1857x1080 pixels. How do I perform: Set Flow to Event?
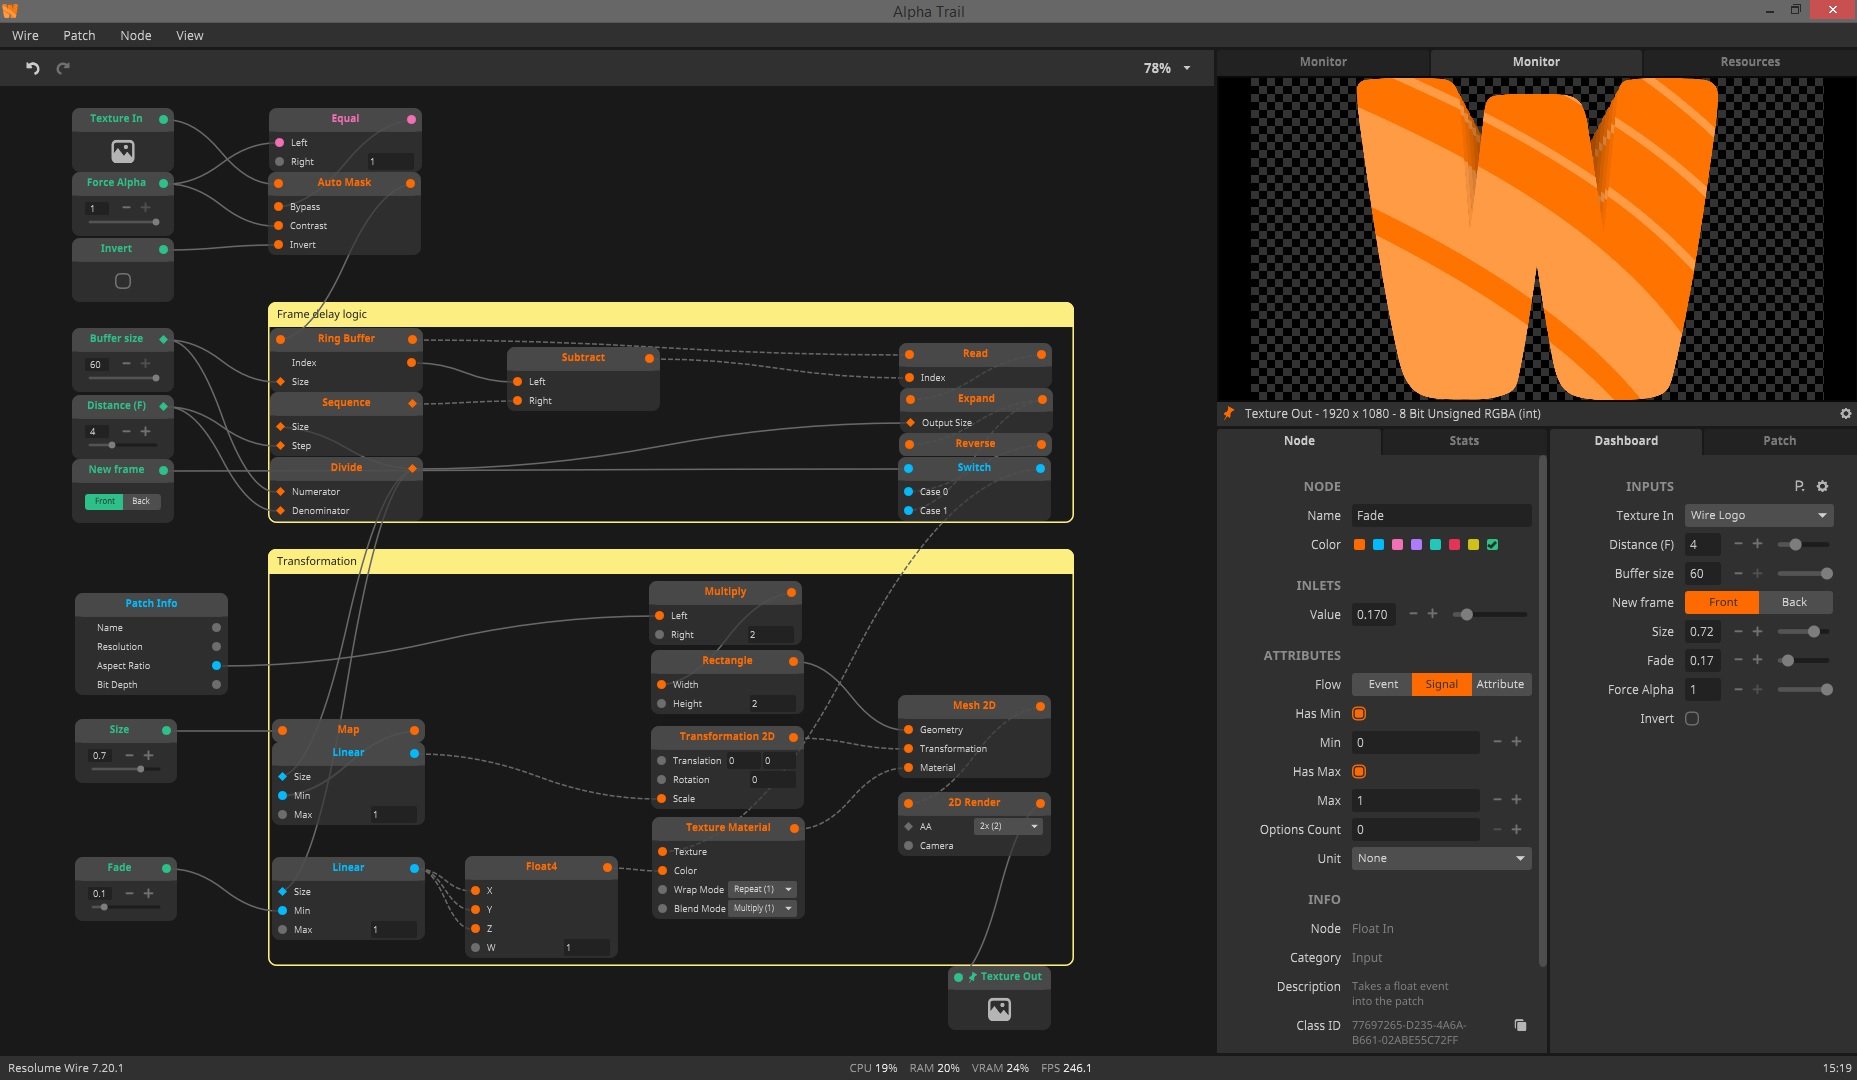click(x=1382, y=684)
